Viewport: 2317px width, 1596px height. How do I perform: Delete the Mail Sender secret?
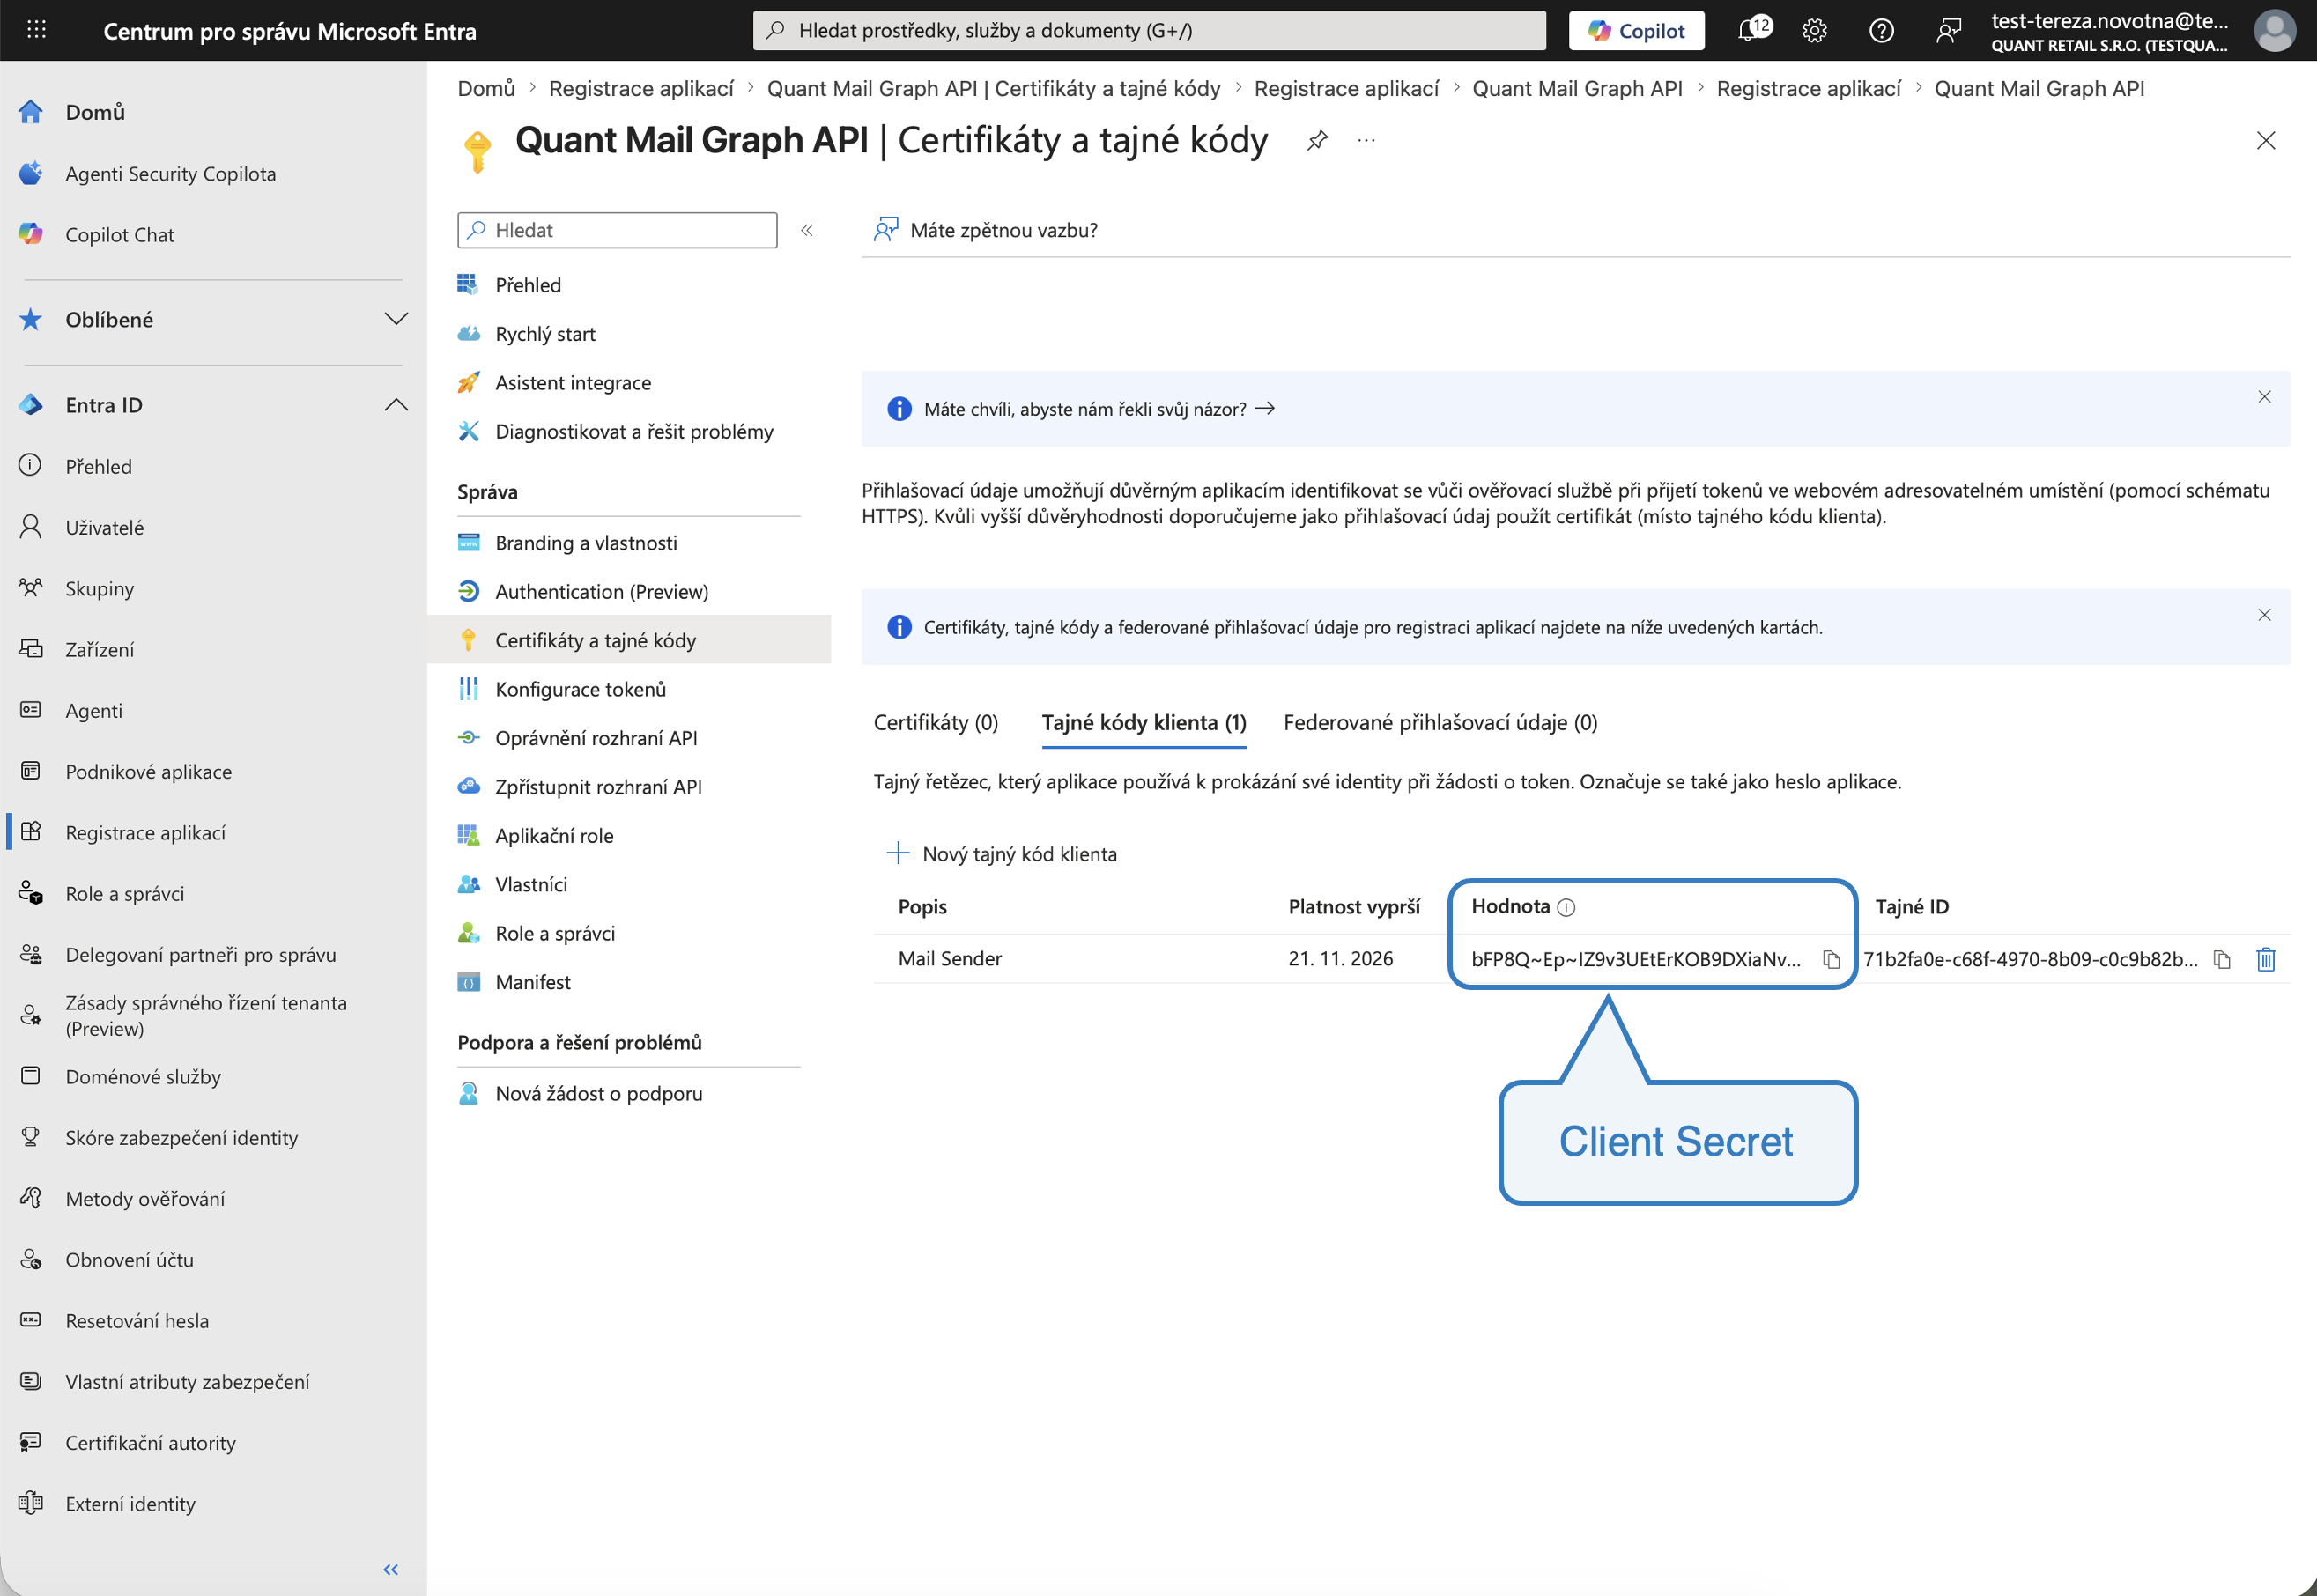2265,959
